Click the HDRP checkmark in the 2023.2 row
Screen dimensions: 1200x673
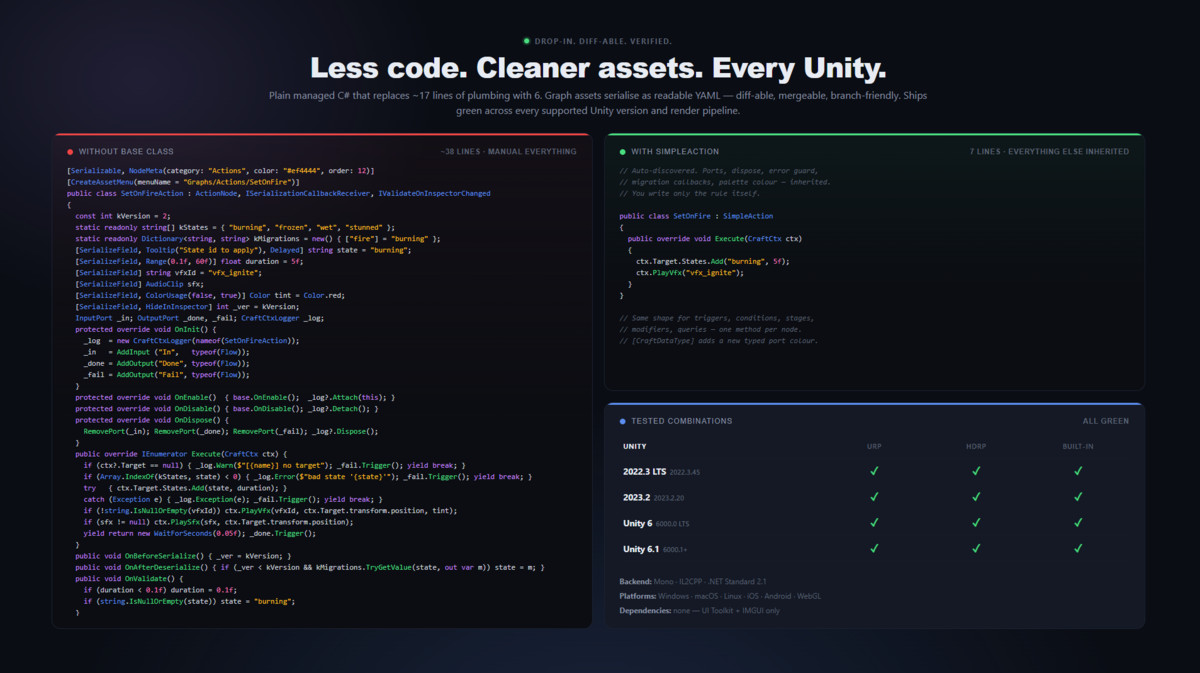point(976,496)
